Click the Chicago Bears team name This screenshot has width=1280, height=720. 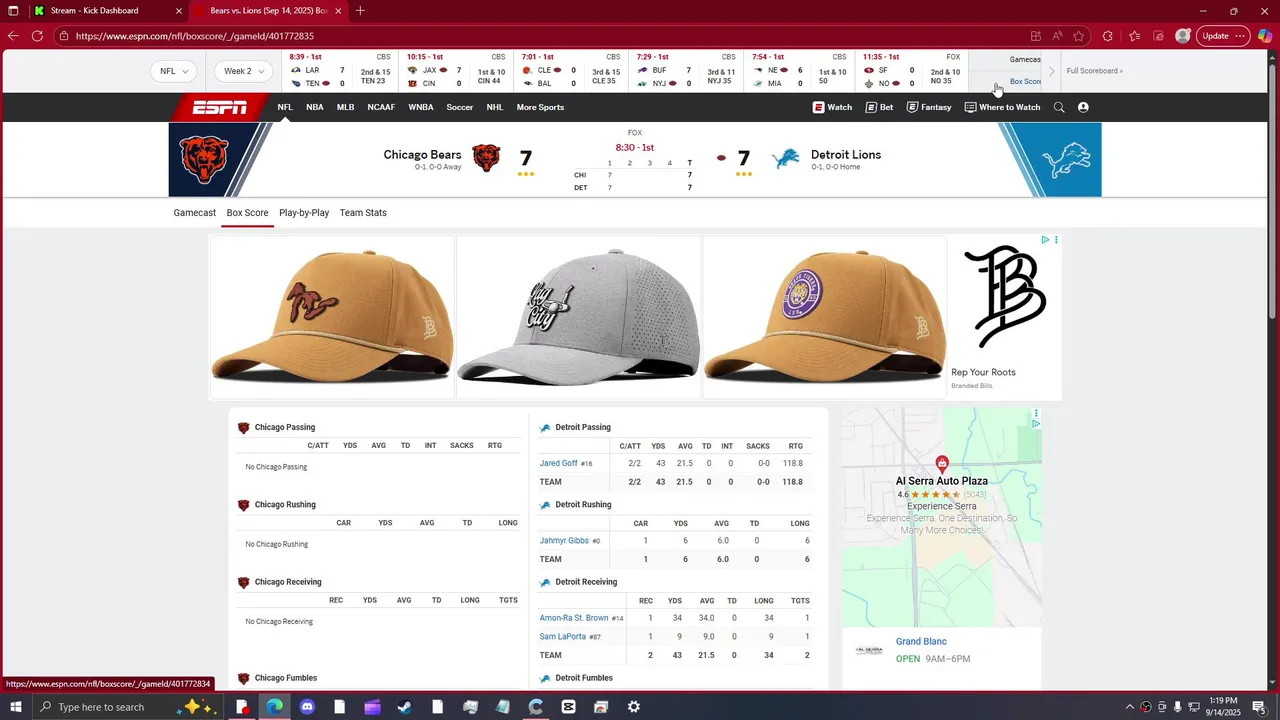point(422,155)
